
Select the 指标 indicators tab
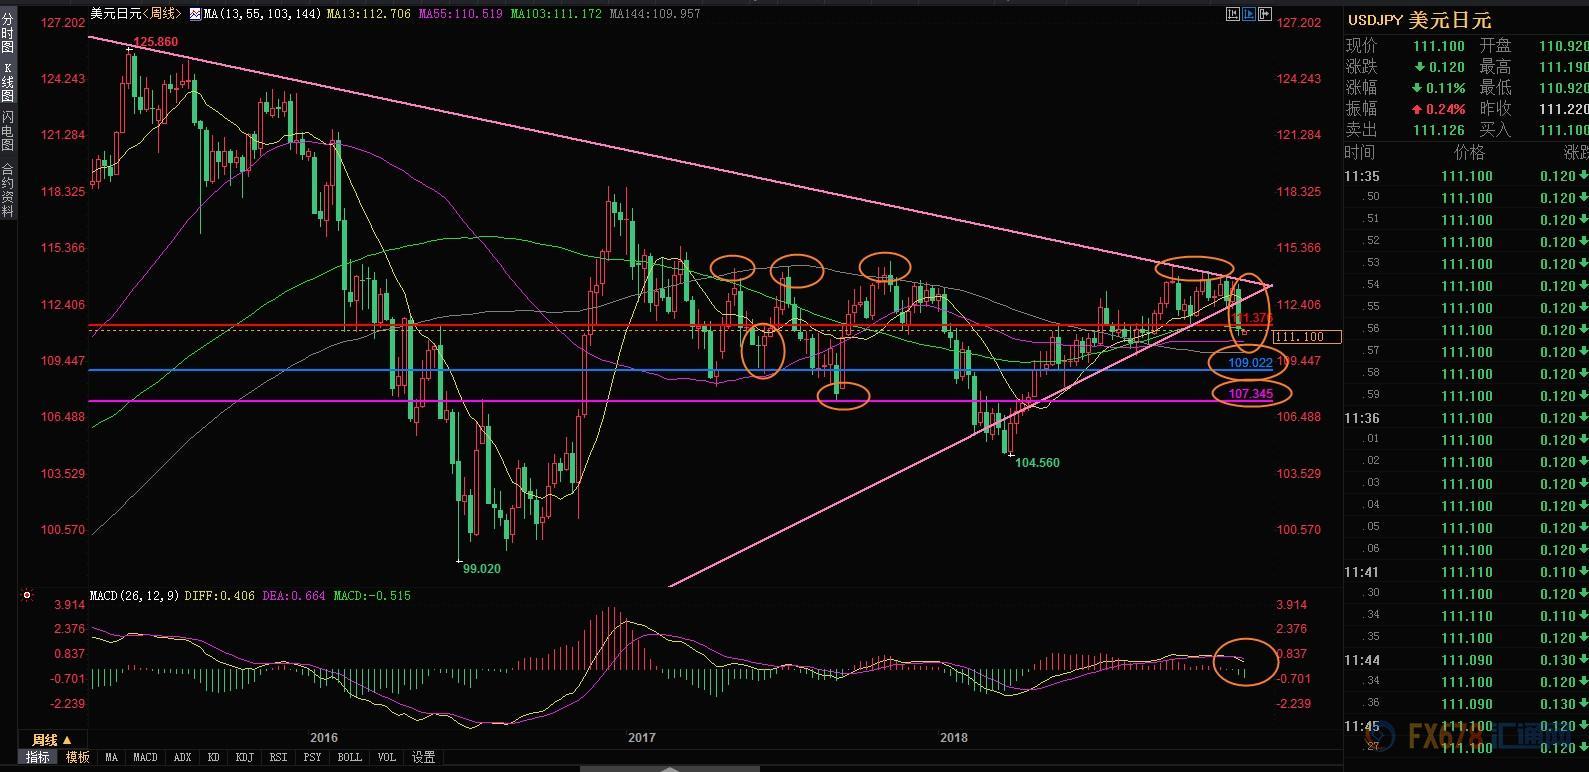(x=38, y=758)
